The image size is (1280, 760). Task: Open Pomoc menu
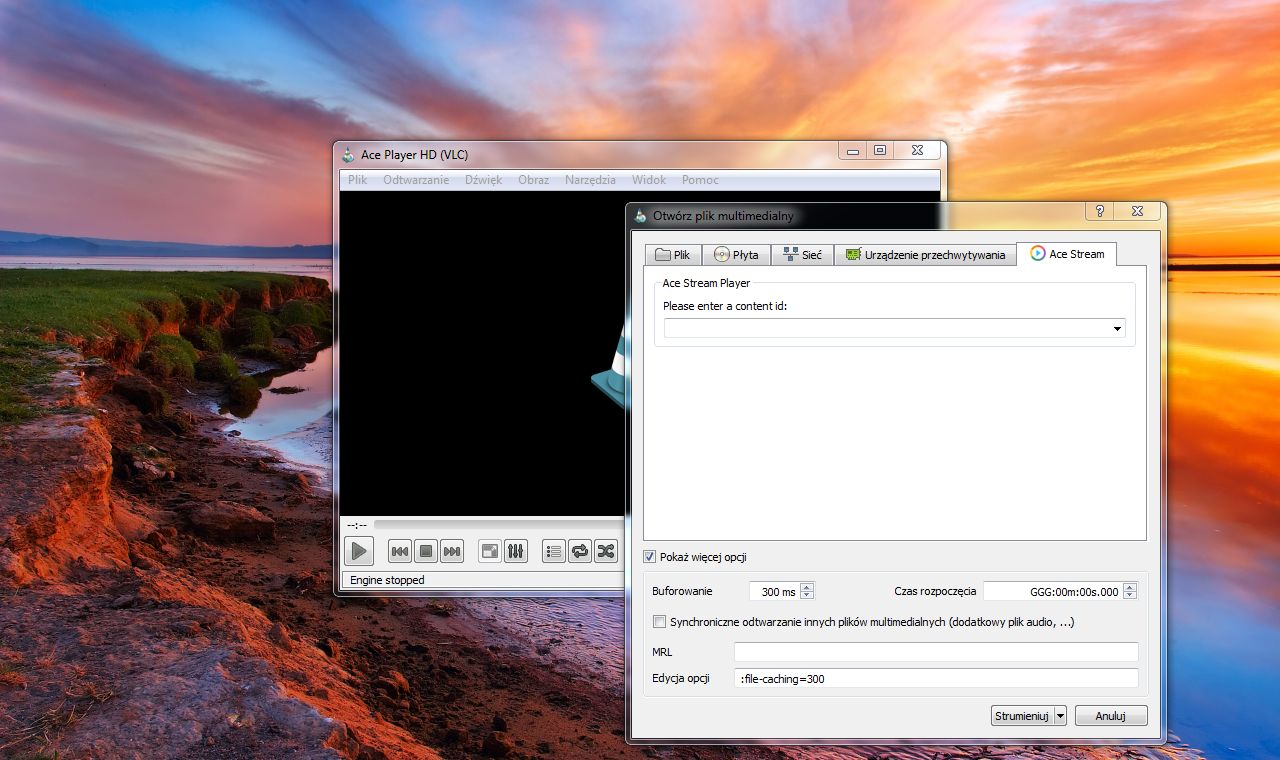(700, 180)
